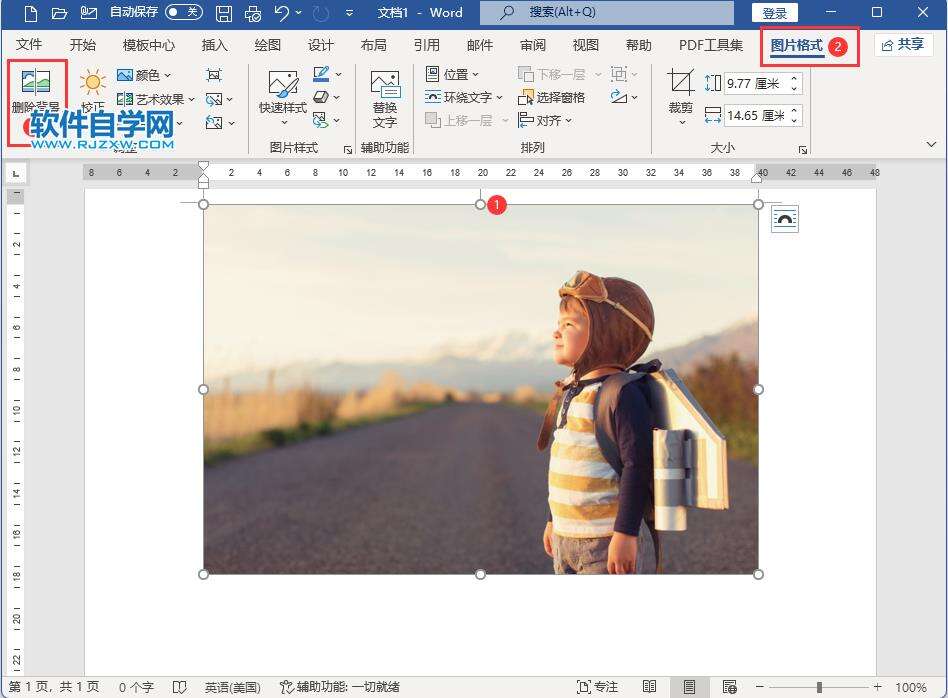Click the search box (搜索 Alt+Q)
Image resolution: width=948 pixels, height=698 pixels.
607,12
